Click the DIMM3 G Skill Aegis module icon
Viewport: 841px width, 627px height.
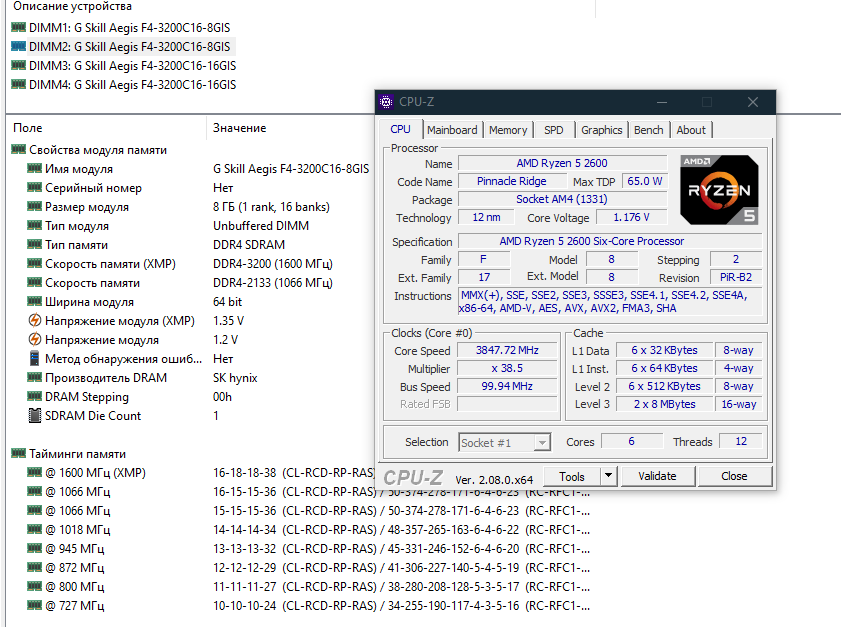pos(18,66)
